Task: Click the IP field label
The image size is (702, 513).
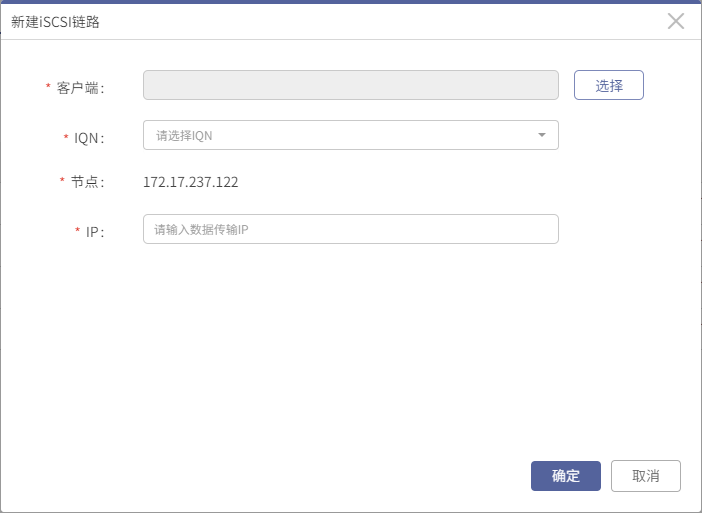Action: coord(94,232)
